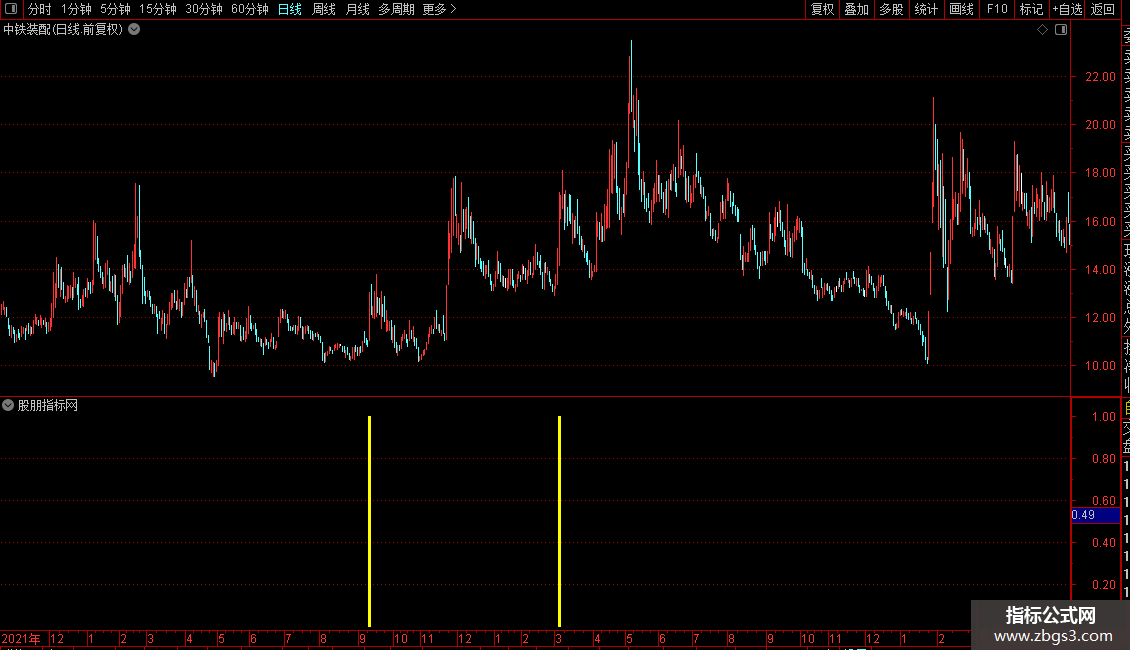Screen dimensions: 1130x650
Task: Select the 15分钟 period tab
Action: pos(158,9)
